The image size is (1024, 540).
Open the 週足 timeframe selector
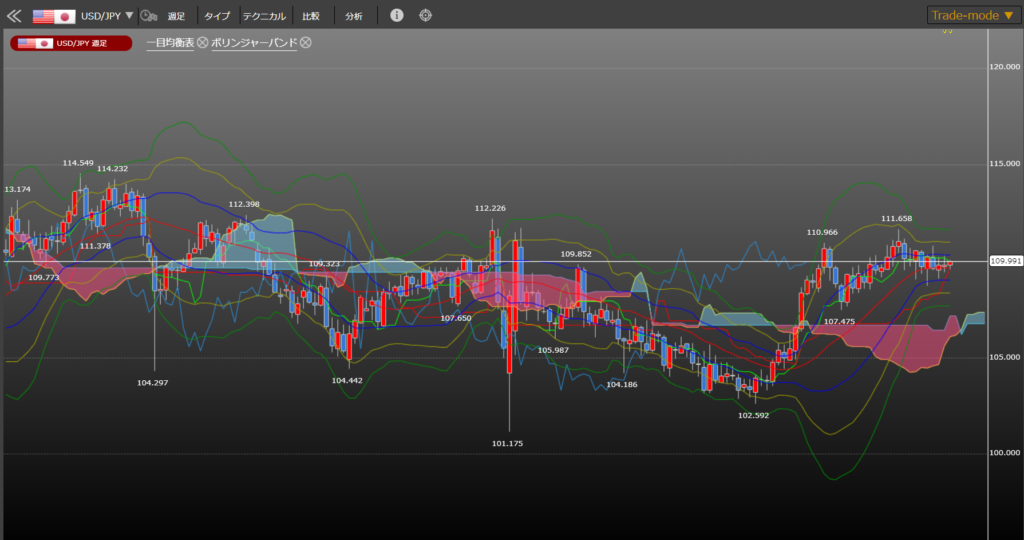point(176,16)
